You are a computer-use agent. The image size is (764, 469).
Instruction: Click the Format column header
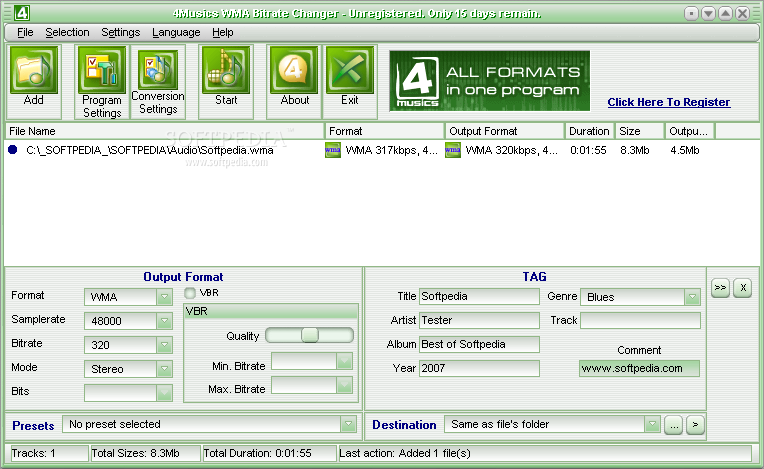coord(385,131)
